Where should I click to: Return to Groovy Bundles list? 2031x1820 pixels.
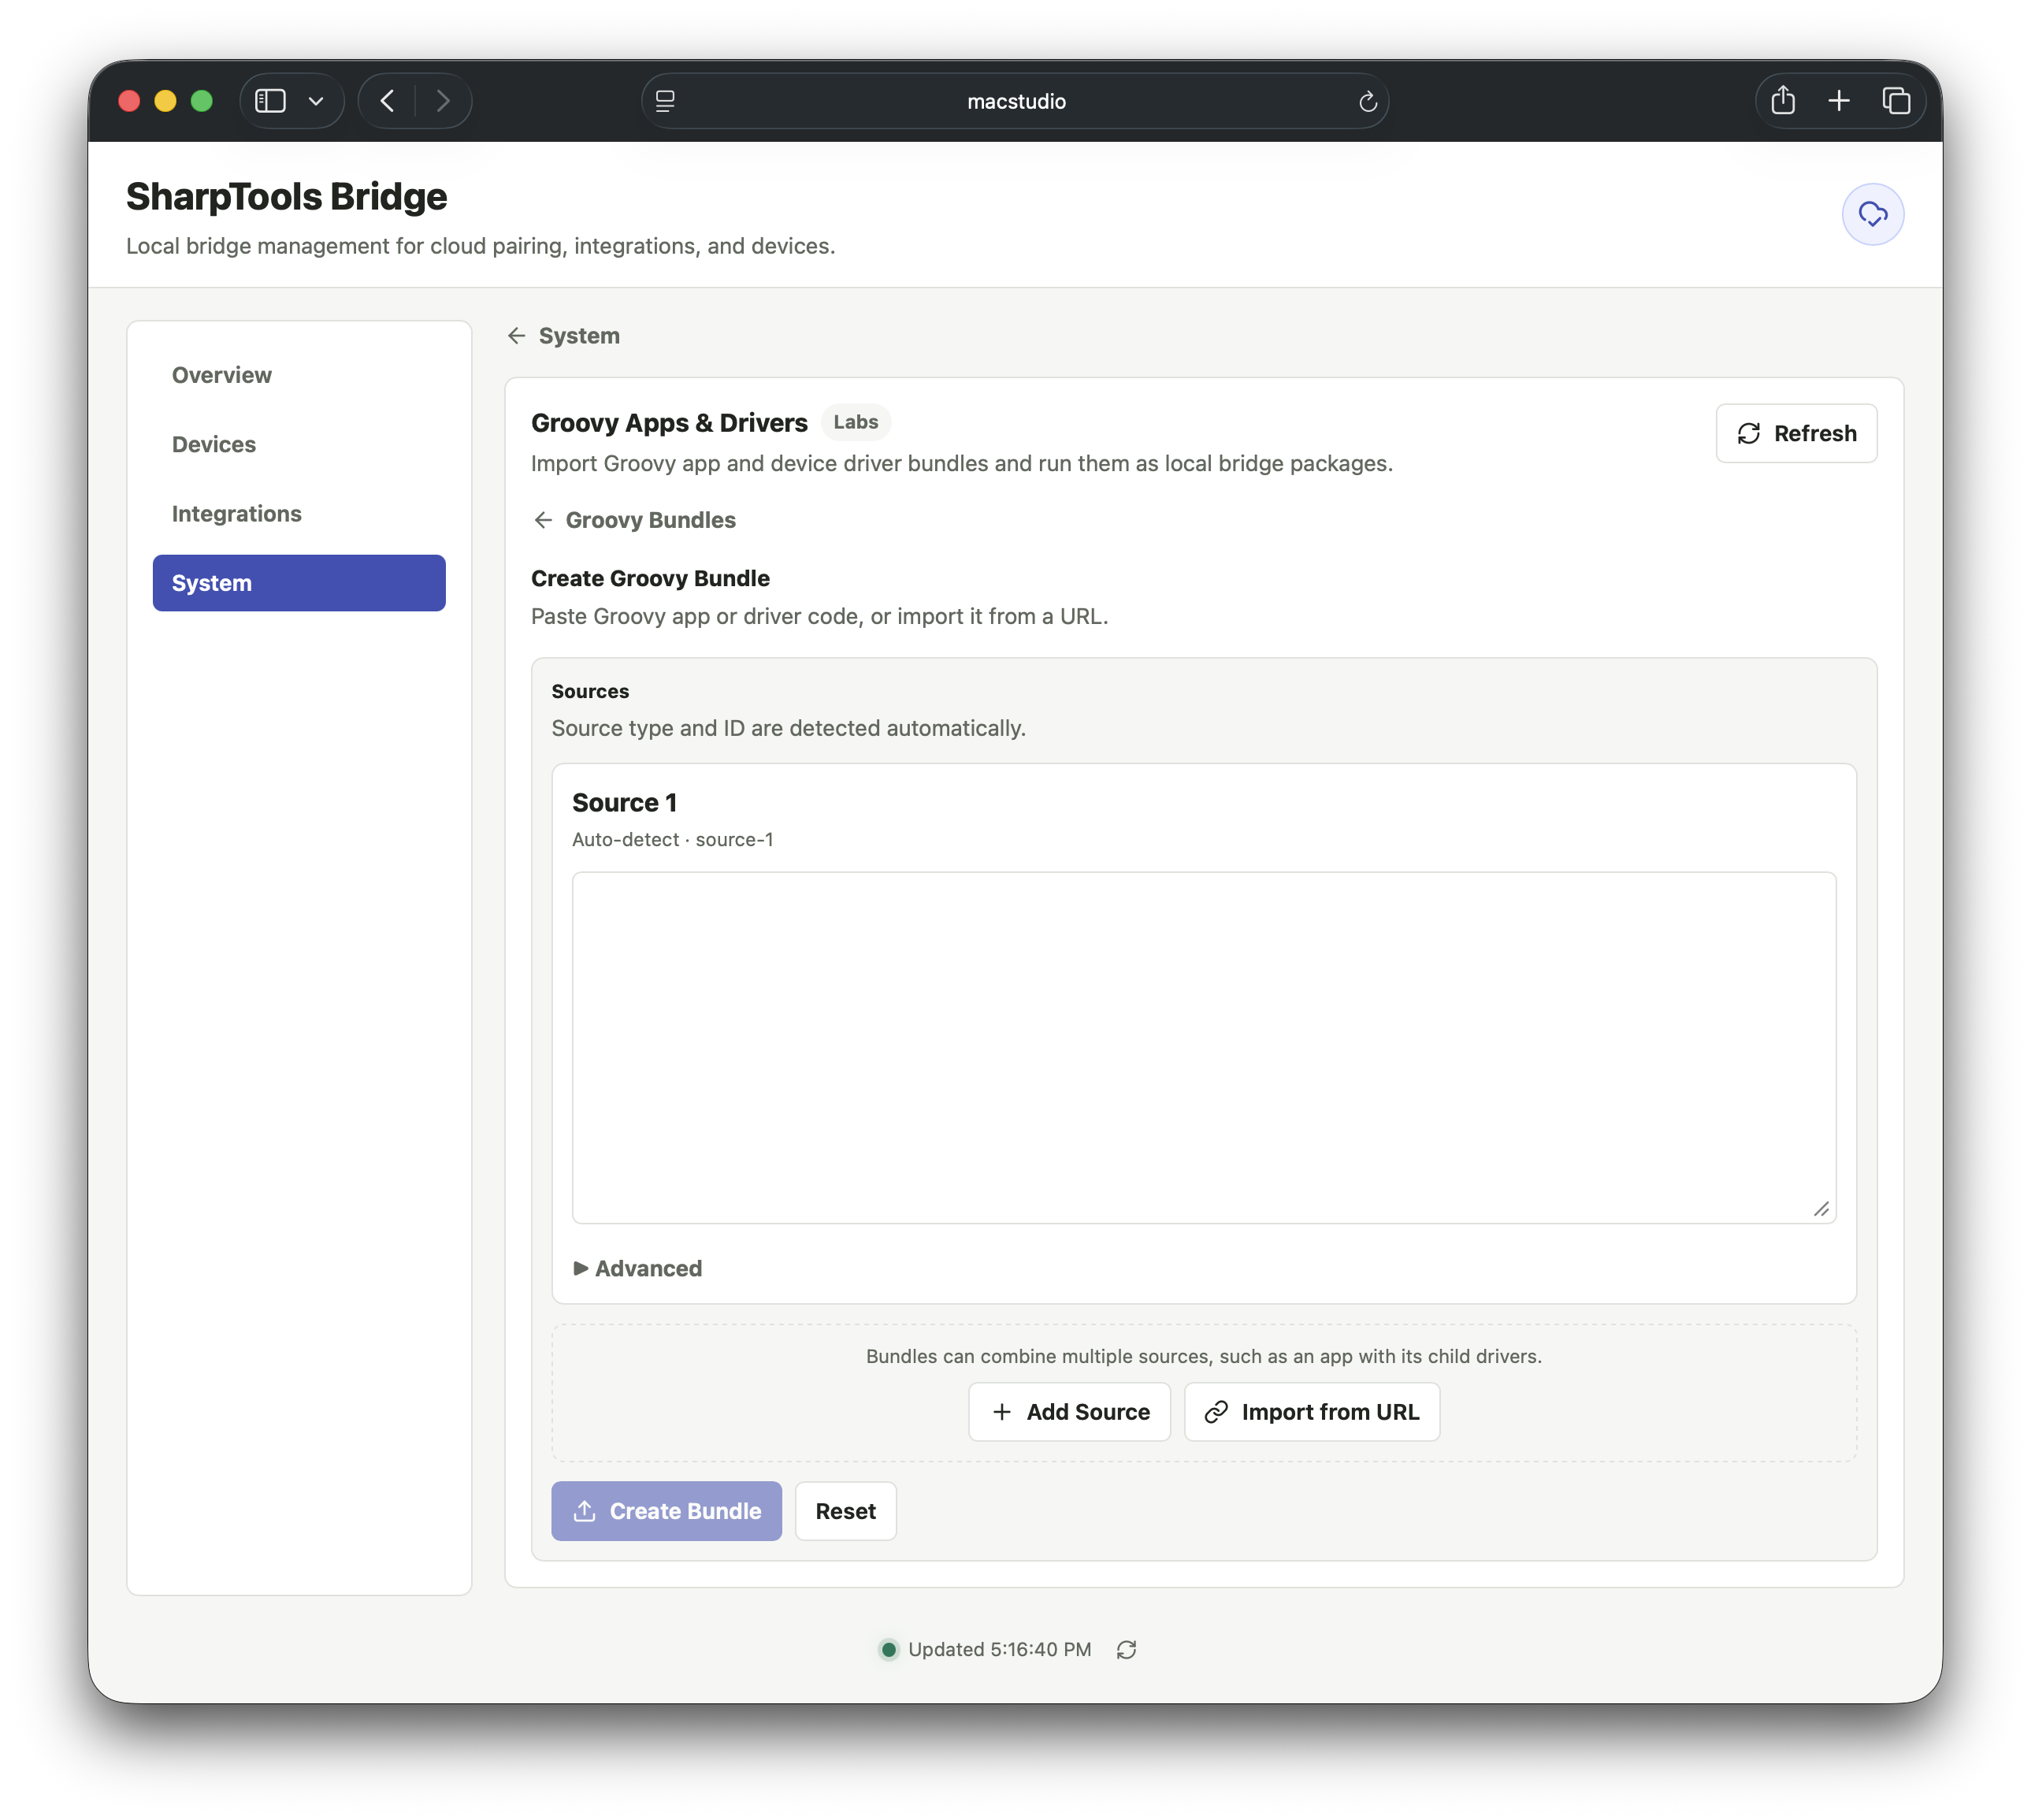pos(634,520)
